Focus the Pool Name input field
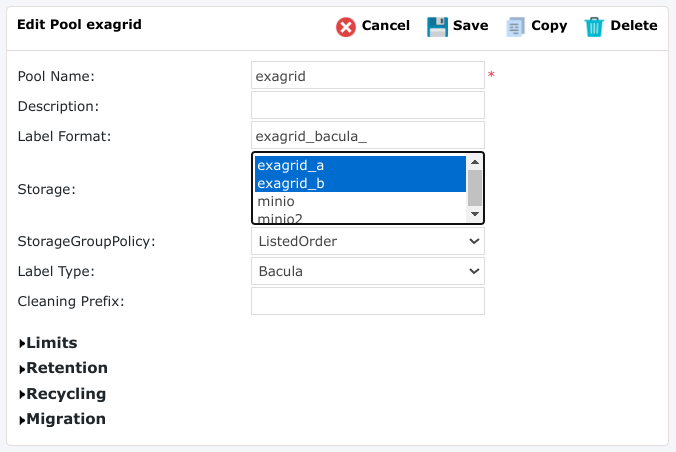 [368, 75]
